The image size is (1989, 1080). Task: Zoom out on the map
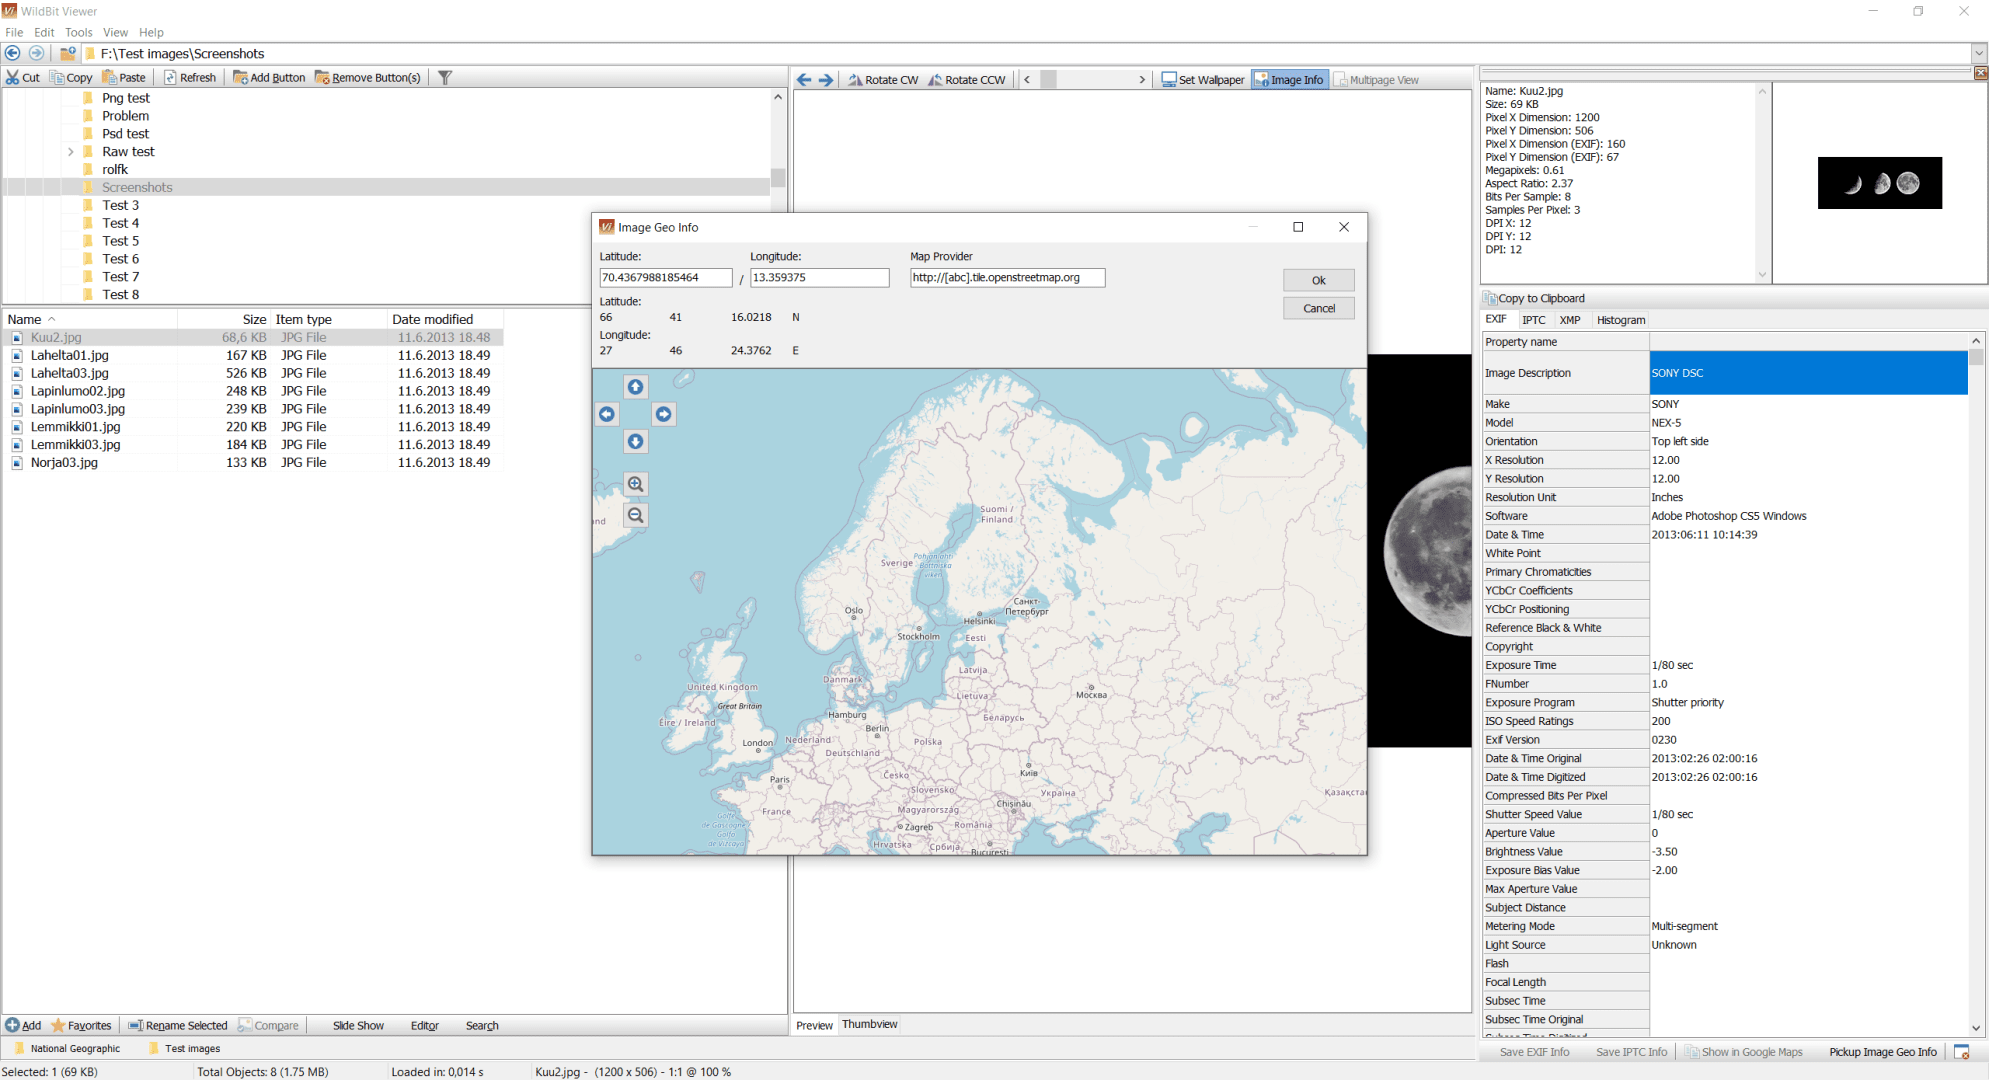click(x=635, y=515)
